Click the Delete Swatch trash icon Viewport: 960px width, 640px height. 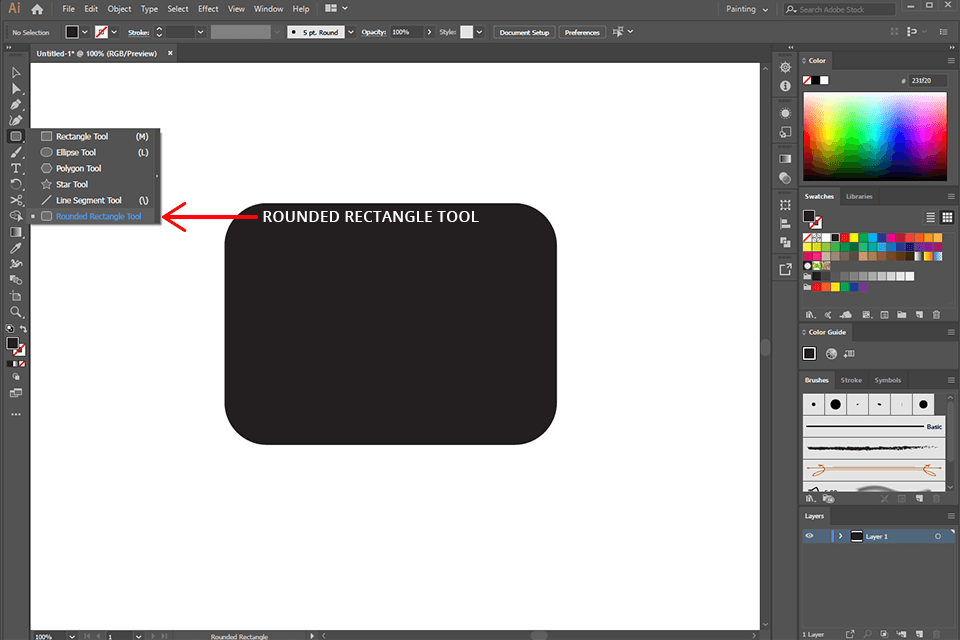point(936,315)
